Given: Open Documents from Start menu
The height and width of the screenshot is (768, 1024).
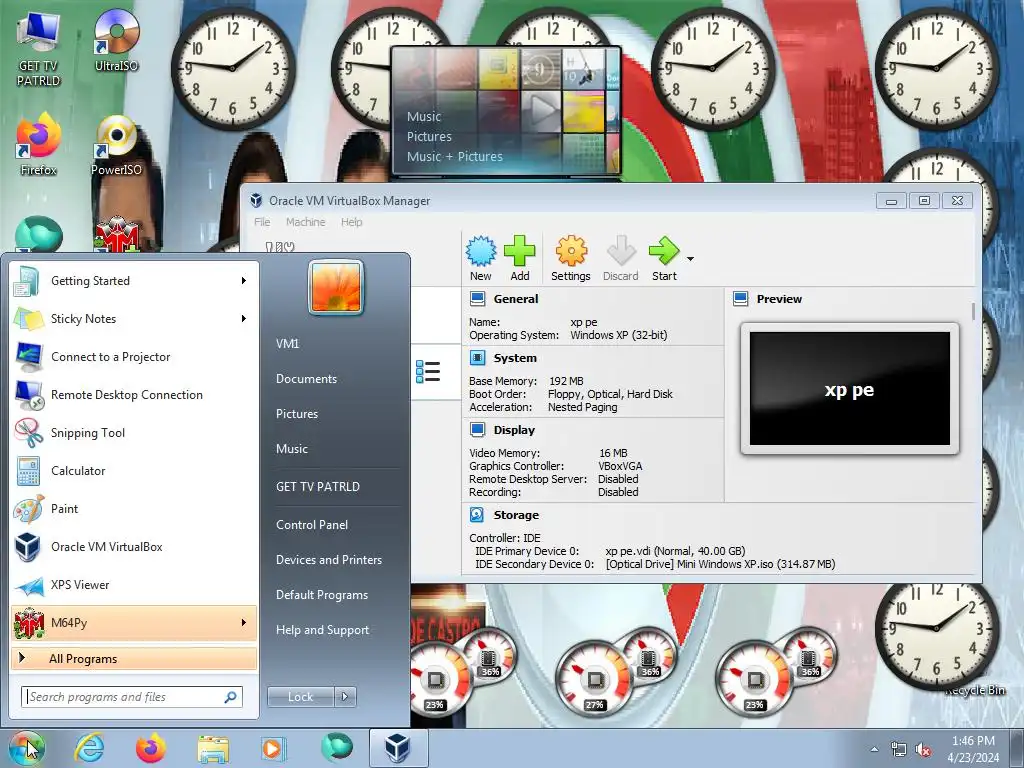Looking at the screenshot, I should pos(306,379).
